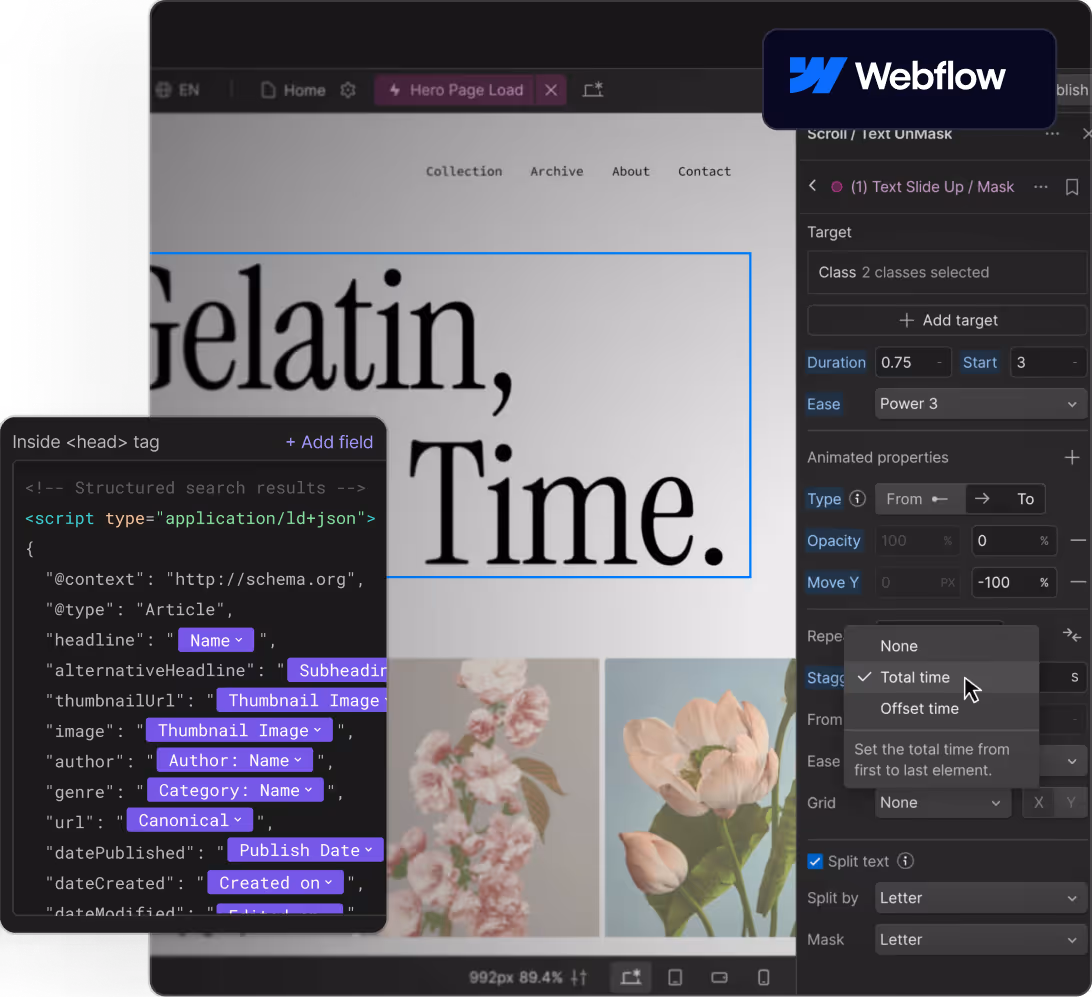Viewport: 1092px width, 997px height.
Task: Open the Publish Date field chip
Action: [x=306, y=850]
